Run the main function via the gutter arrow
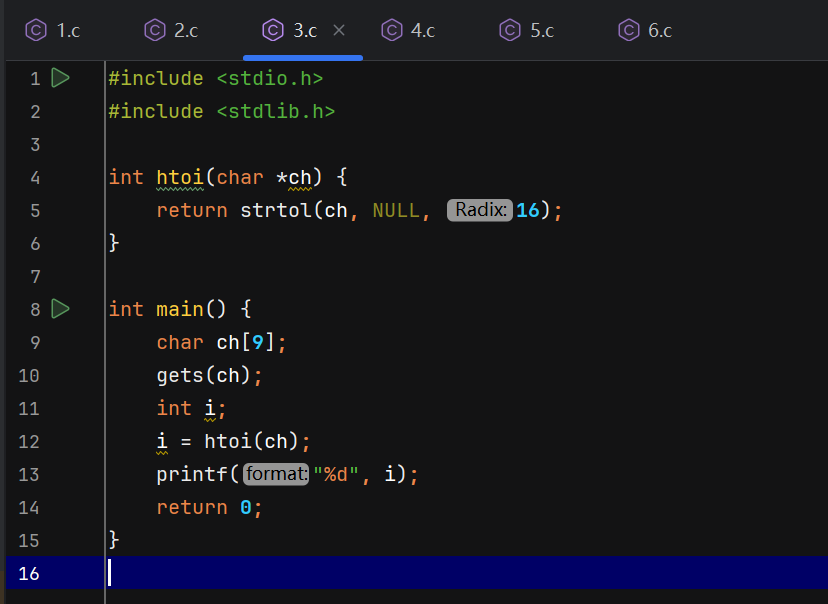 tap(60, 309)
